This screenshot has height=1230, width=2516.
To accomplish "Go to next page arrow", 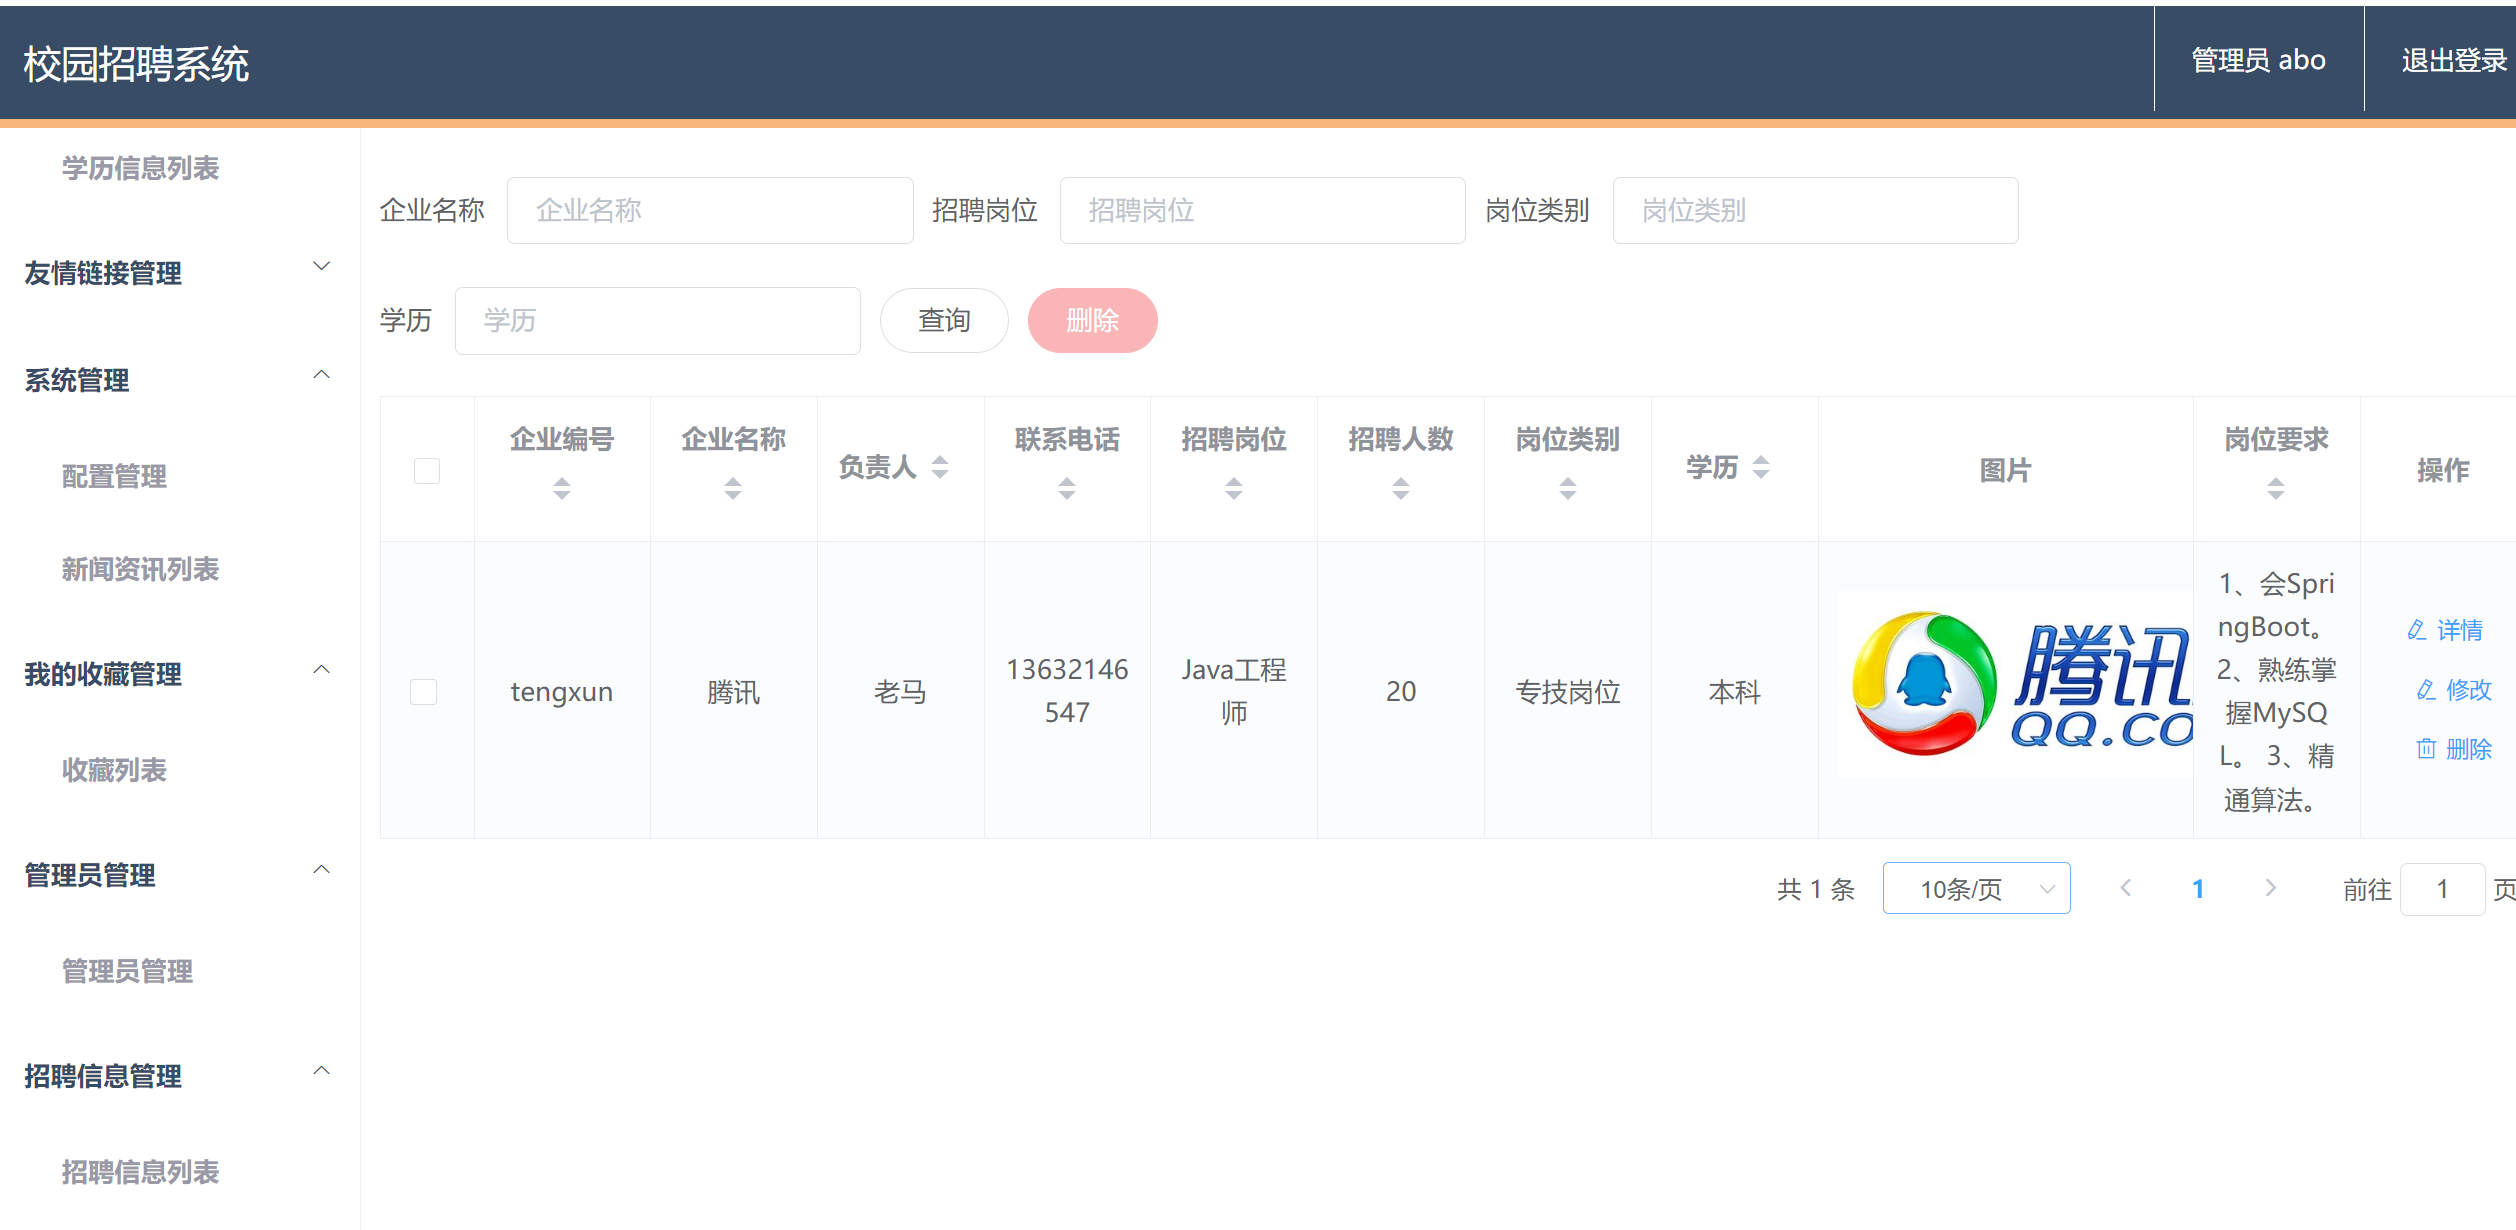I will 2270,888.
